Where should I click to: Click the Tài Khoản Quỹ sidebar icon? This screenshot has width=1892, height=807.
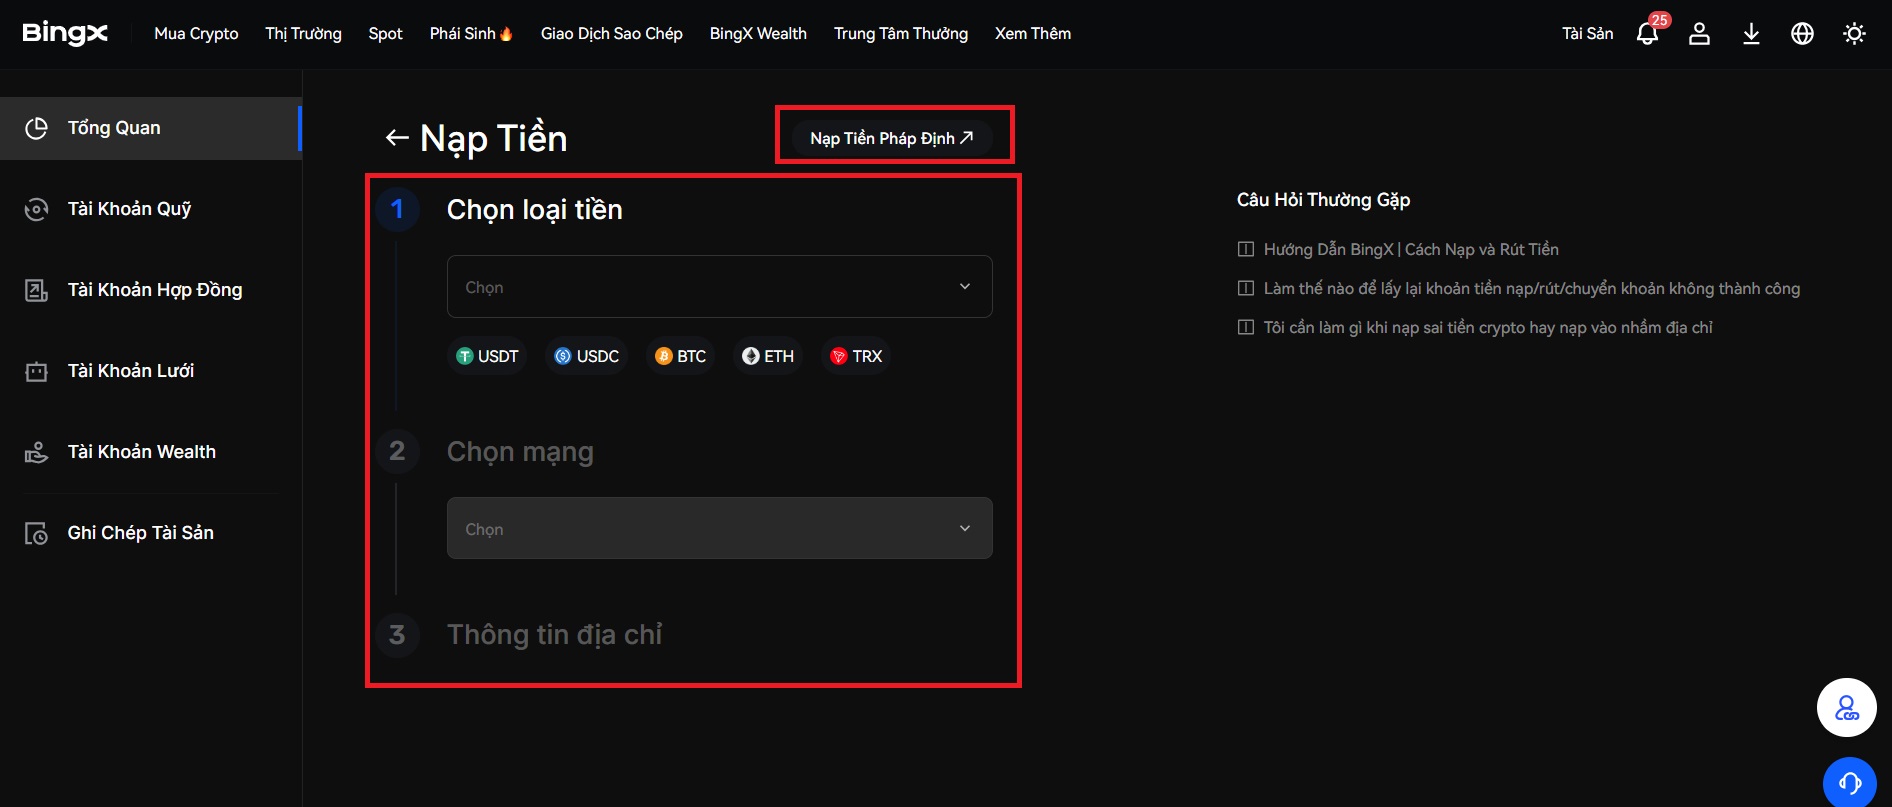click(x=37, y=209)
